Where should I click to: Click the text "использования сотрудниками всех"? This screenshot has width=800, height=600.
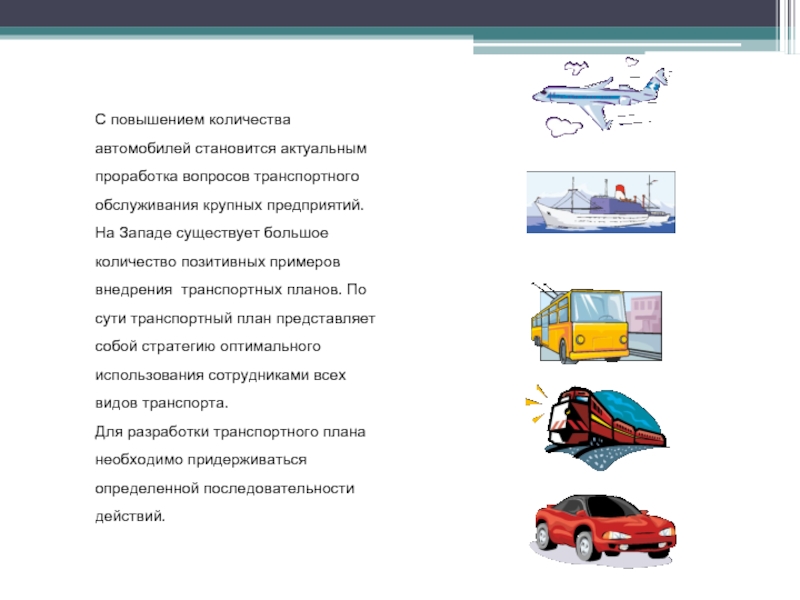pos(220,375)
